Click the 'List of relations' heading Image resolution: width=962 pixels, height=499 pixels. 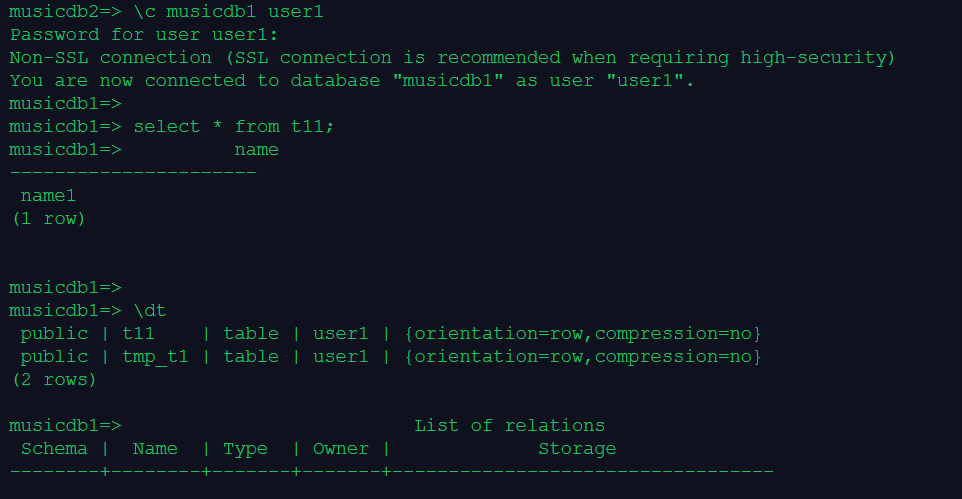pos(509,425)
